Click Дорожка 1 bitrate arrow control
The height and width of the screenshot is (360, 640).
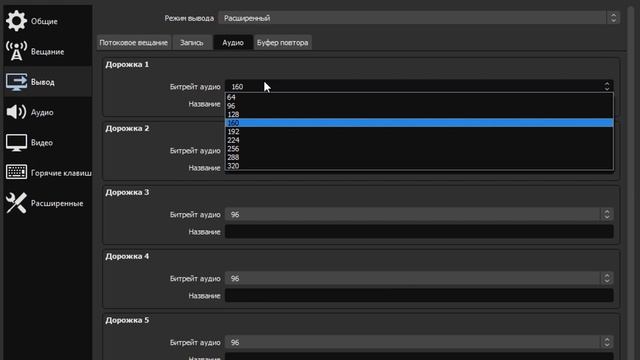click(x=607, y=86)
